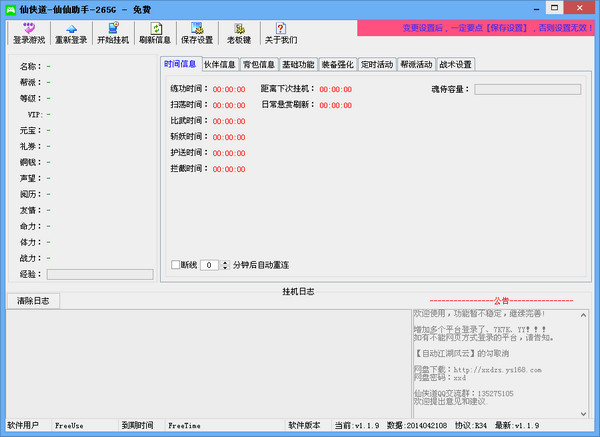Click the app icon in title bar
This screenshot has height=437, width=600.
click(x=11, y=8)
